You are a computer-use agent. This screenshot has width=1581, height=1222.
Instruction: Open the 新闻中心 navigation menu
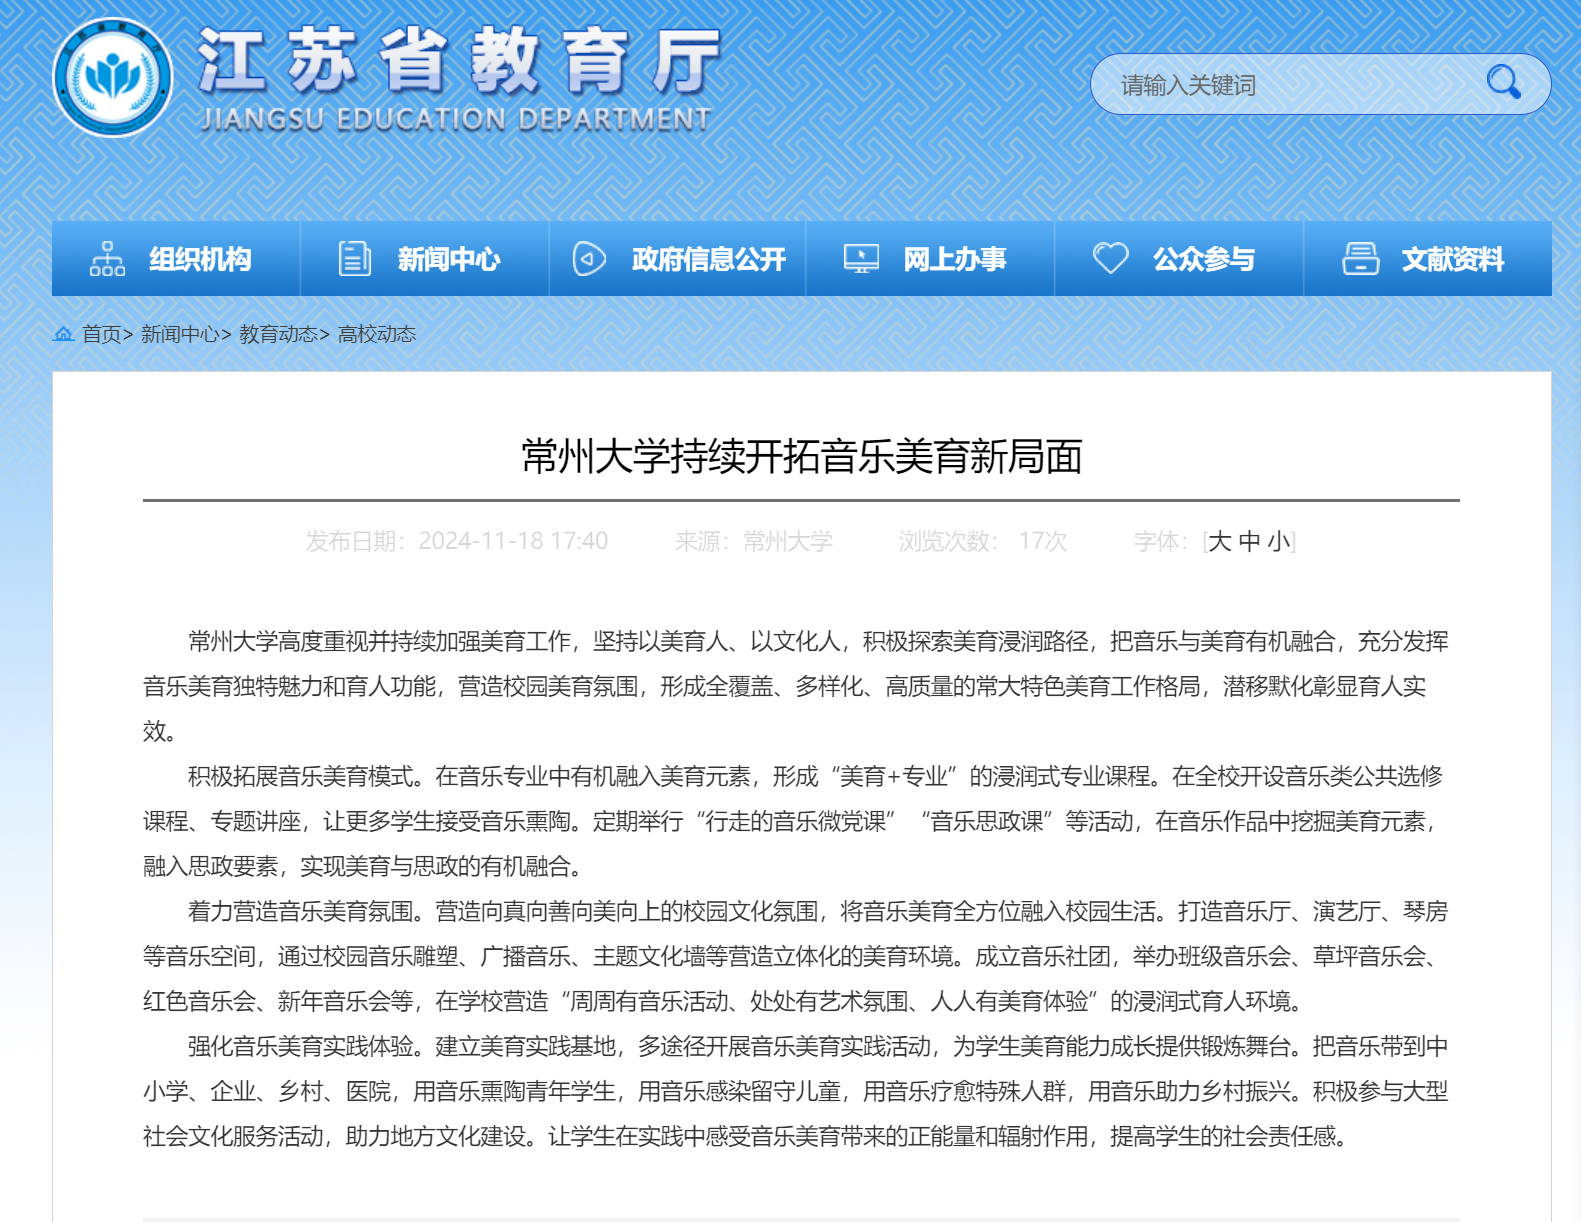448,260
